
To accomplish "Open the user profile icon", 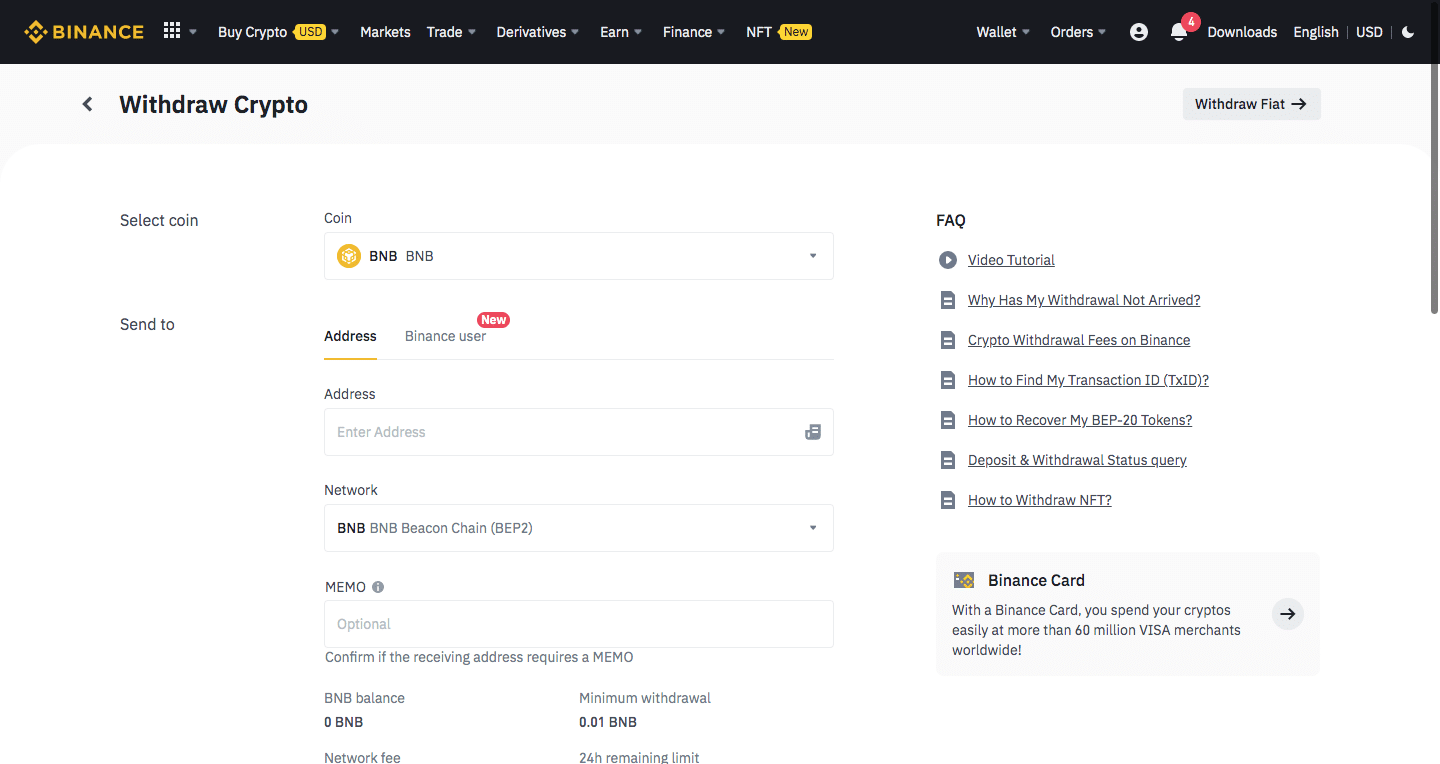I will pyautogui.click(x=1139, y=32).
